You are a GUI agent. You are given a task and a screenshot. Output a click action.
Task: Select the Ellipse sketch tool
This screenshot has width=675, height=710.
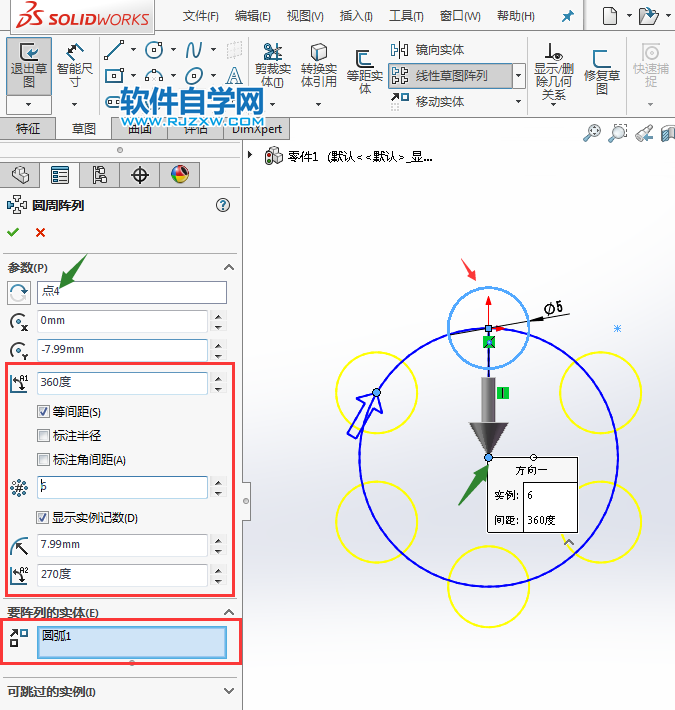tap(194, 76)
